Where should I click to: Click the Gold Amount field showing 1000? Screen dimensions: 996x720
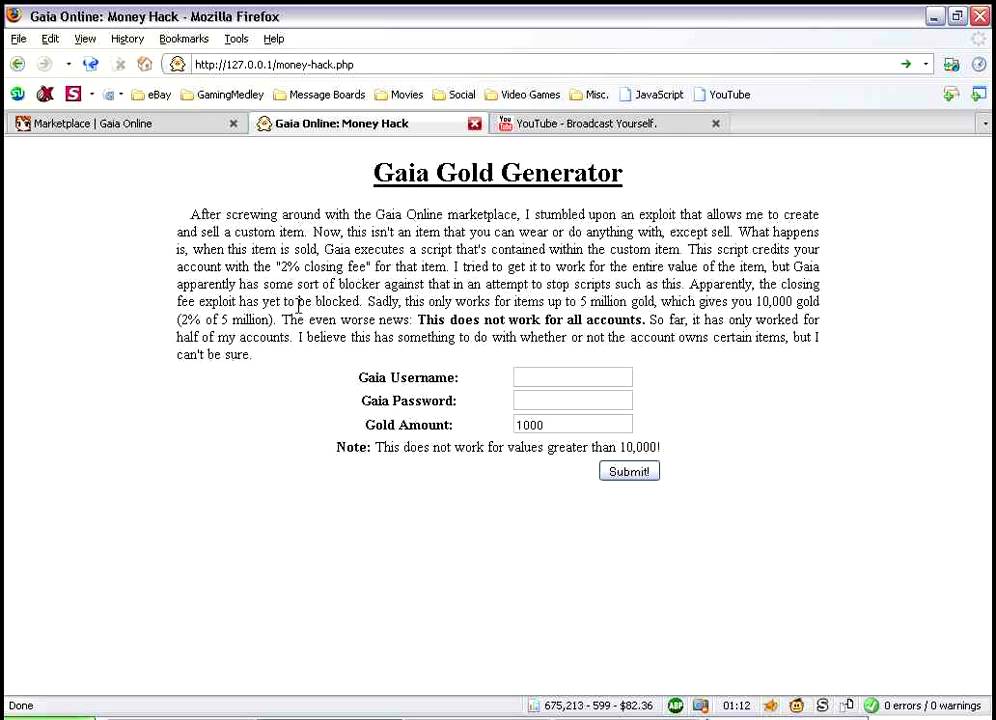(573, 425)
